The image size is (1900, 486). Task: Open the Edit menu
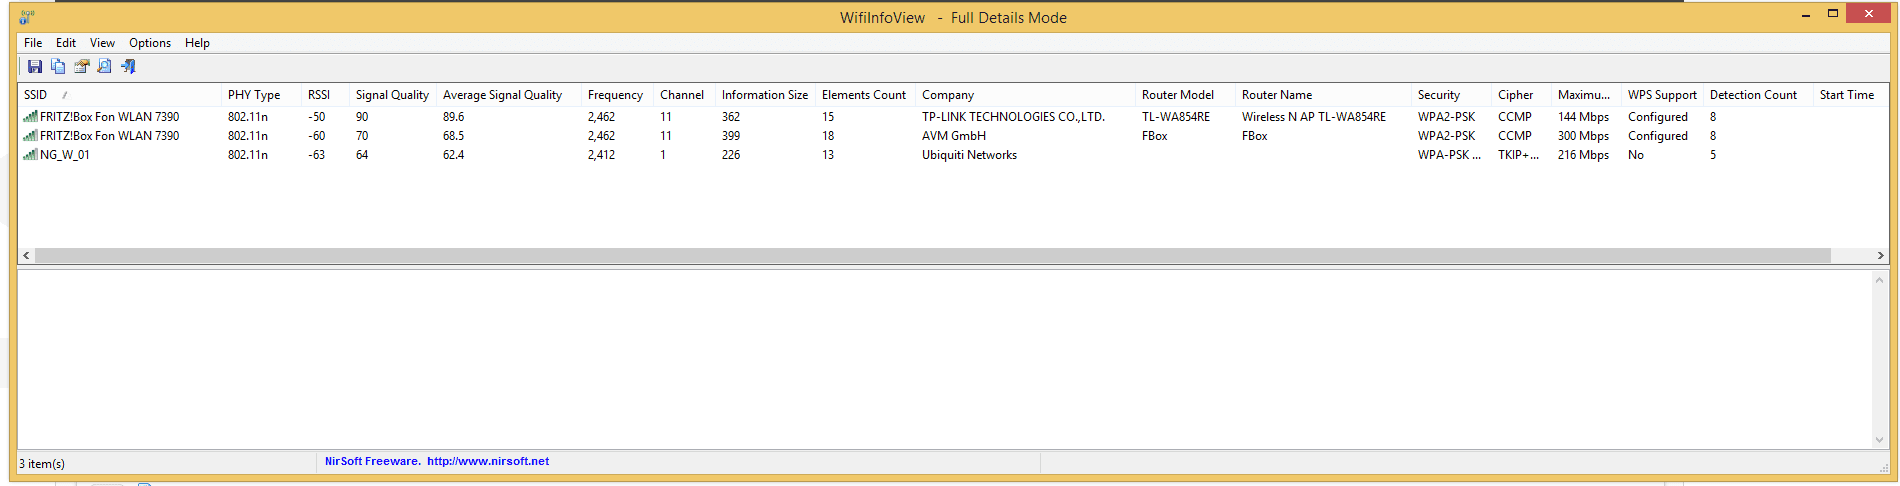click(x=66, y=43)
